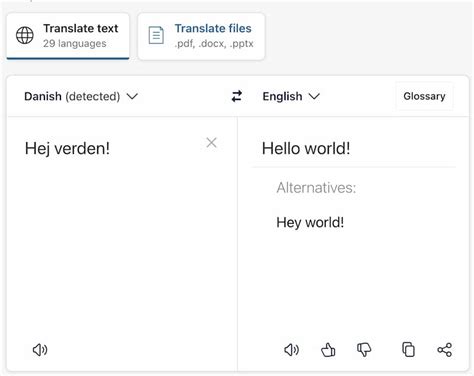Image resolution: width=474 pixels, height=376 pixels.
Task: Switch to the Translate text tab
Action: point(68,36)
